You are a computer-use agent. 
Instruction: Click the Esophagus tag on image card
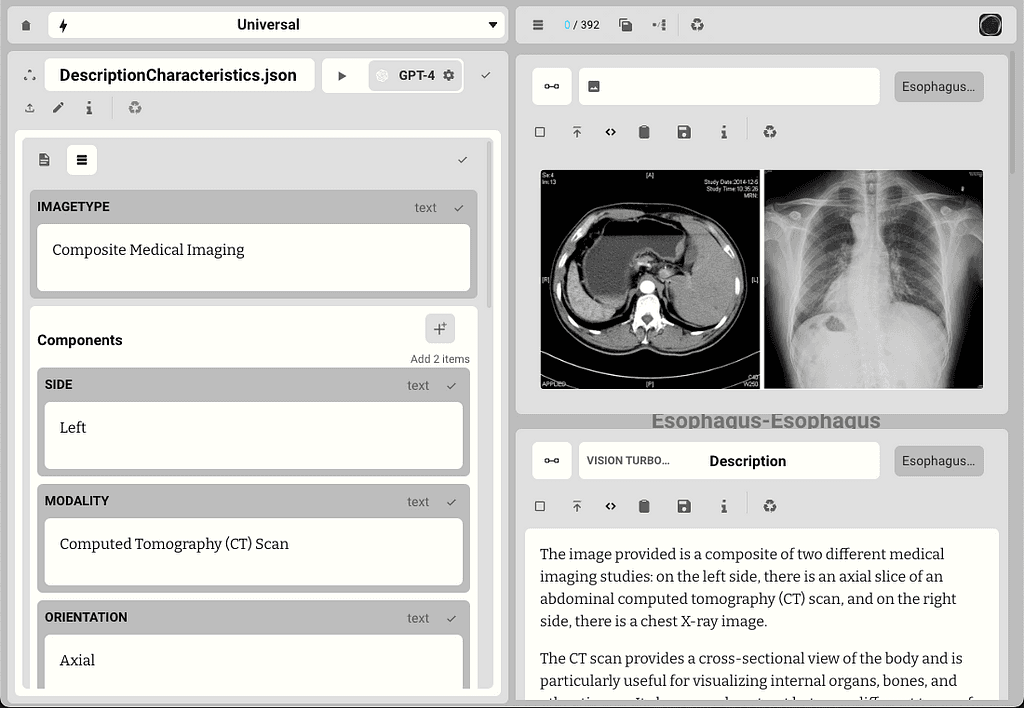tap(938, 86)
